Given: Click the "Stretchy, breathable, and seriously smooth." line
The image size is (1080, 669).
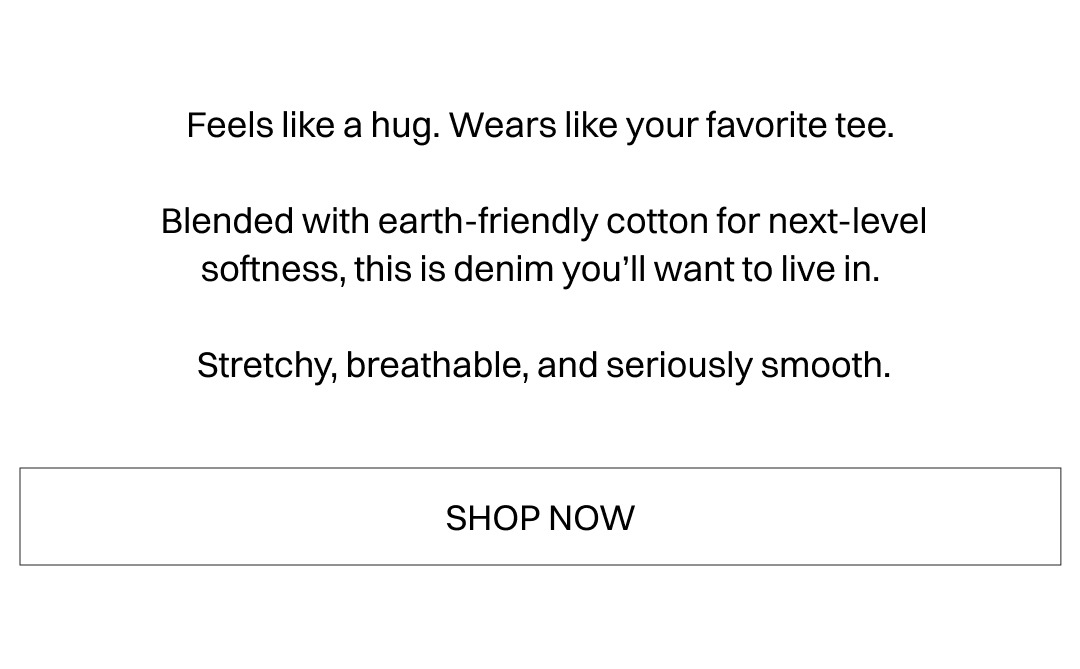Looking at the screenshot, I should (543, 365).
